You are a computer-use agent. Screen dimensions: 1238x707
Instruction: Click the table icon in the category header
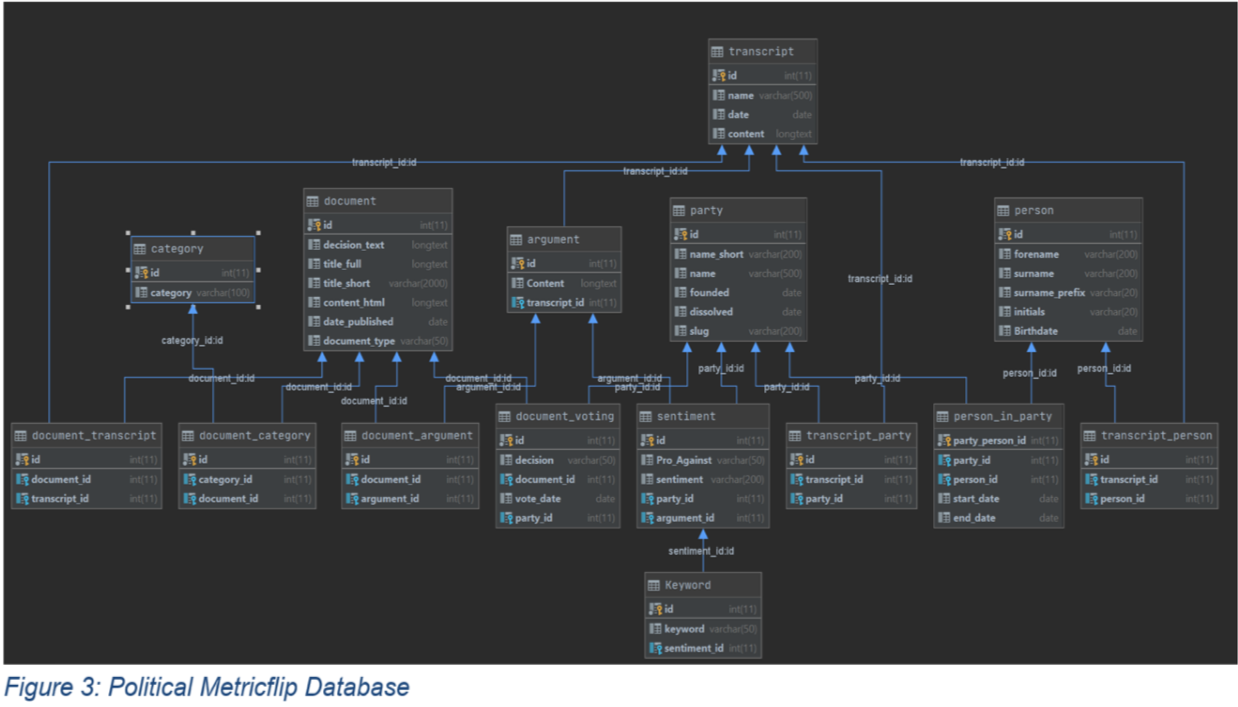(140, 249)
